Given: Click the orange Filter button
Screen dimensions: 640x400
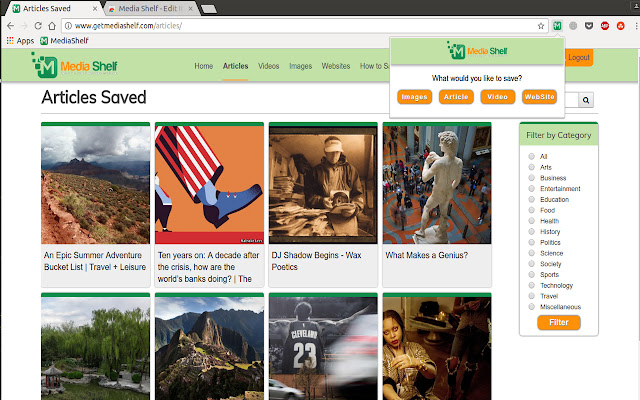Looking at the screenshot, I should pyautogui.click(x=559, y=322).
